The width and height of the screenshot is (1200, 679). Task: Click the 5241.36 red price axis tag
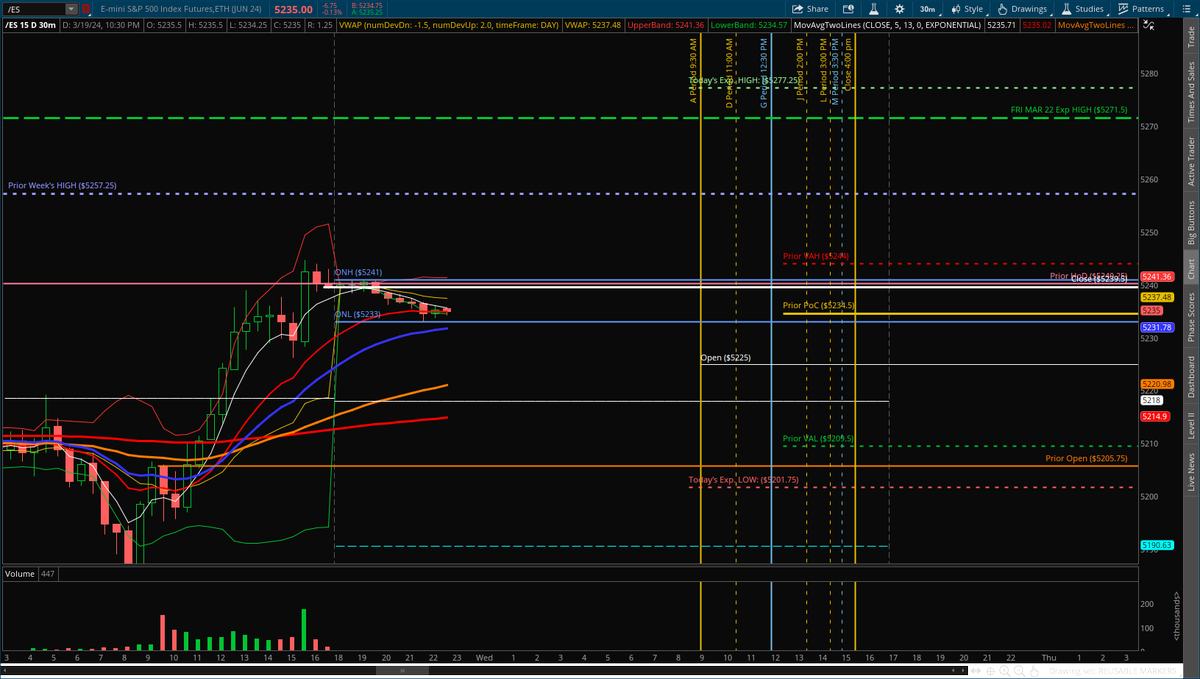[1155, 276]
